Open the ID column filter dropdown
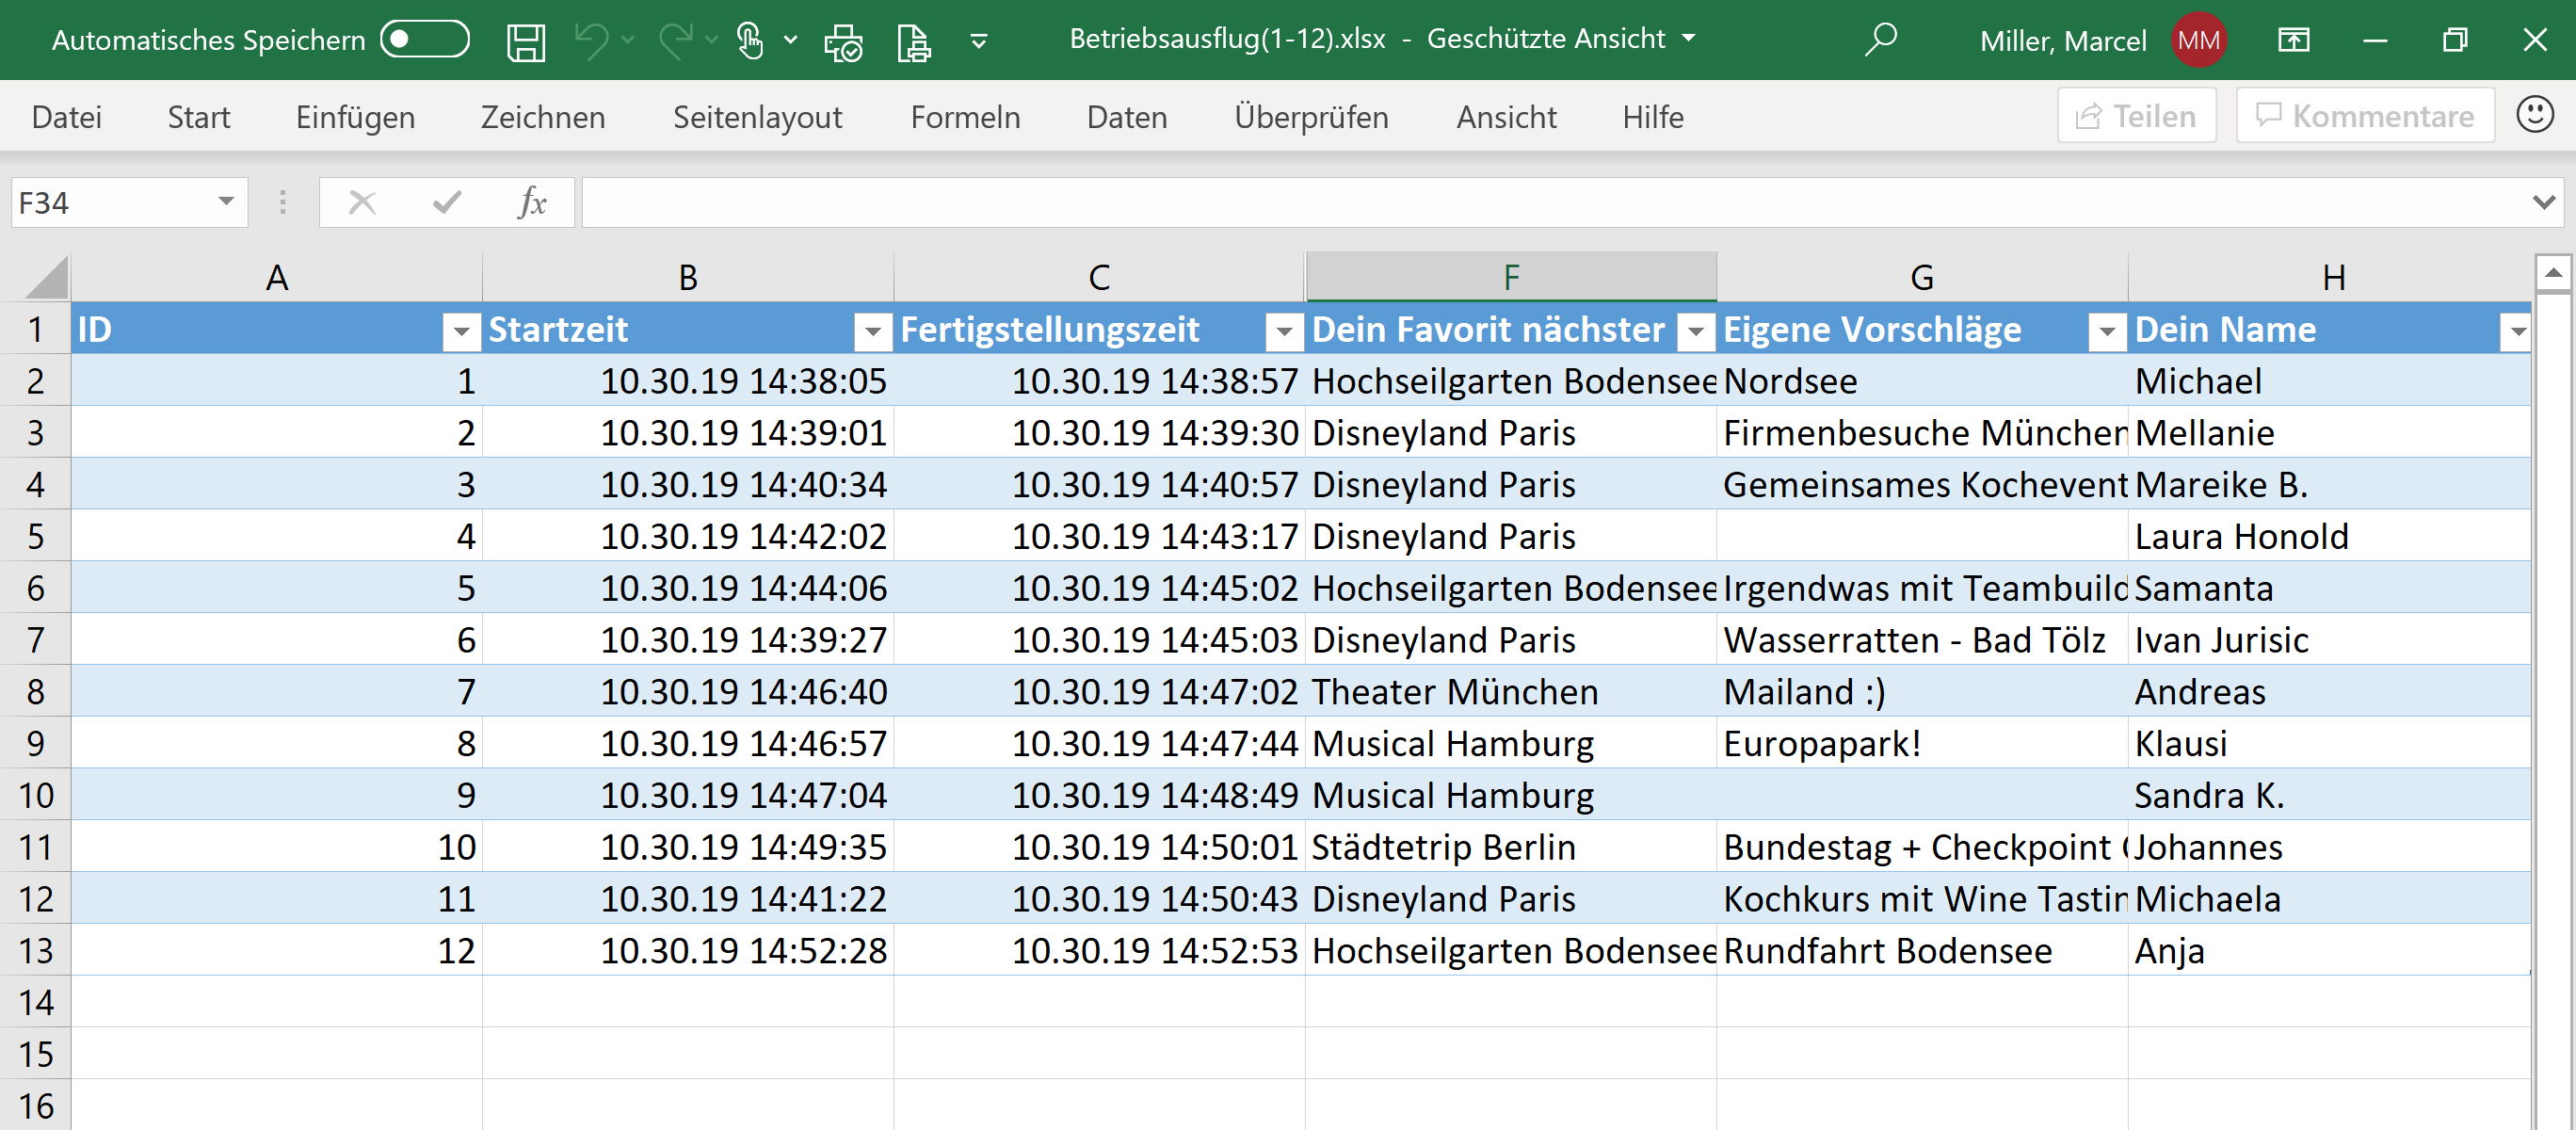The width and height of the screenshot is (2576, 1130). [461, 331]
